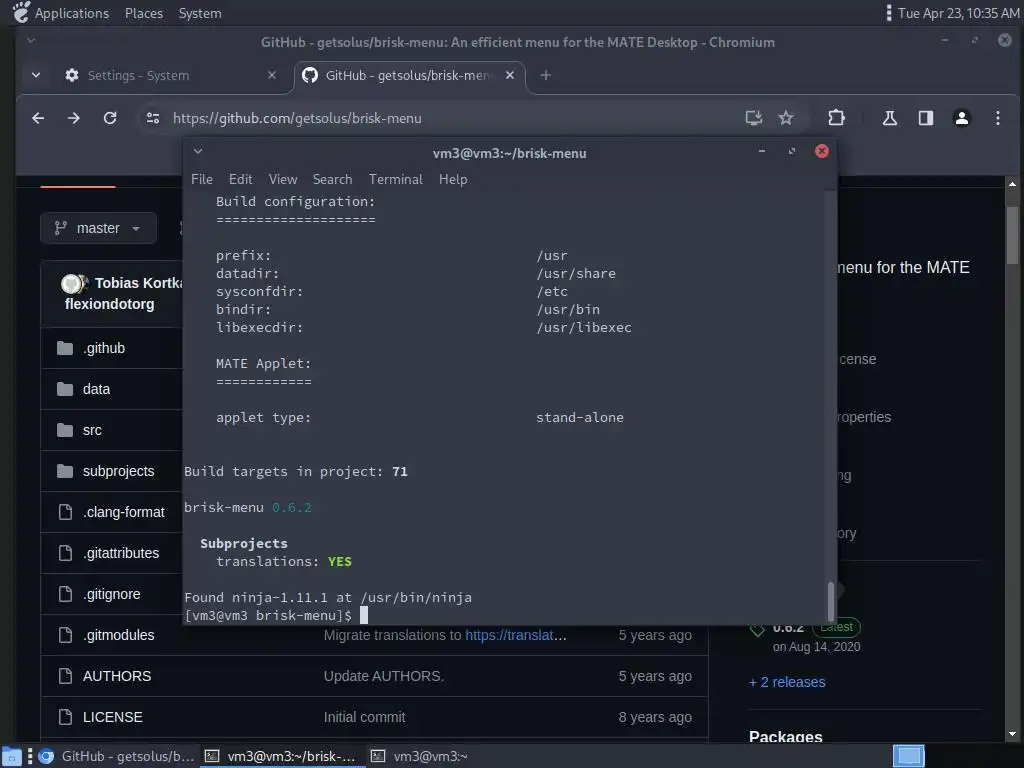Image resolution: width=1024 pixels, height=768 pixels.
Task: Click 'Build targets in project: 71' line
Action: (x=296, y=472)
